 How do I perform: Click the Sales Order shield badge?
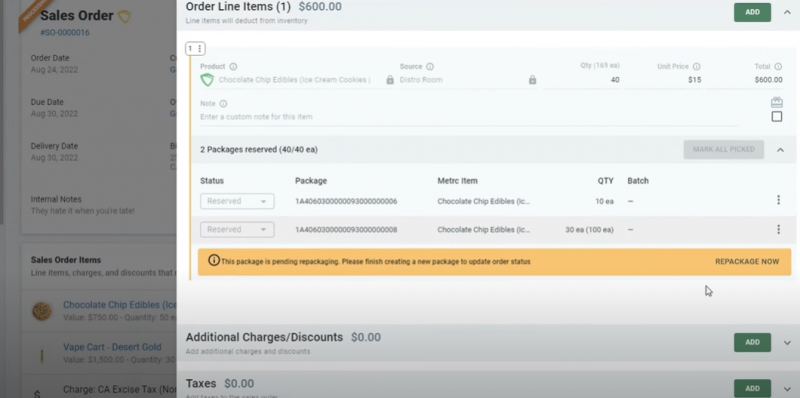point(124,16)
